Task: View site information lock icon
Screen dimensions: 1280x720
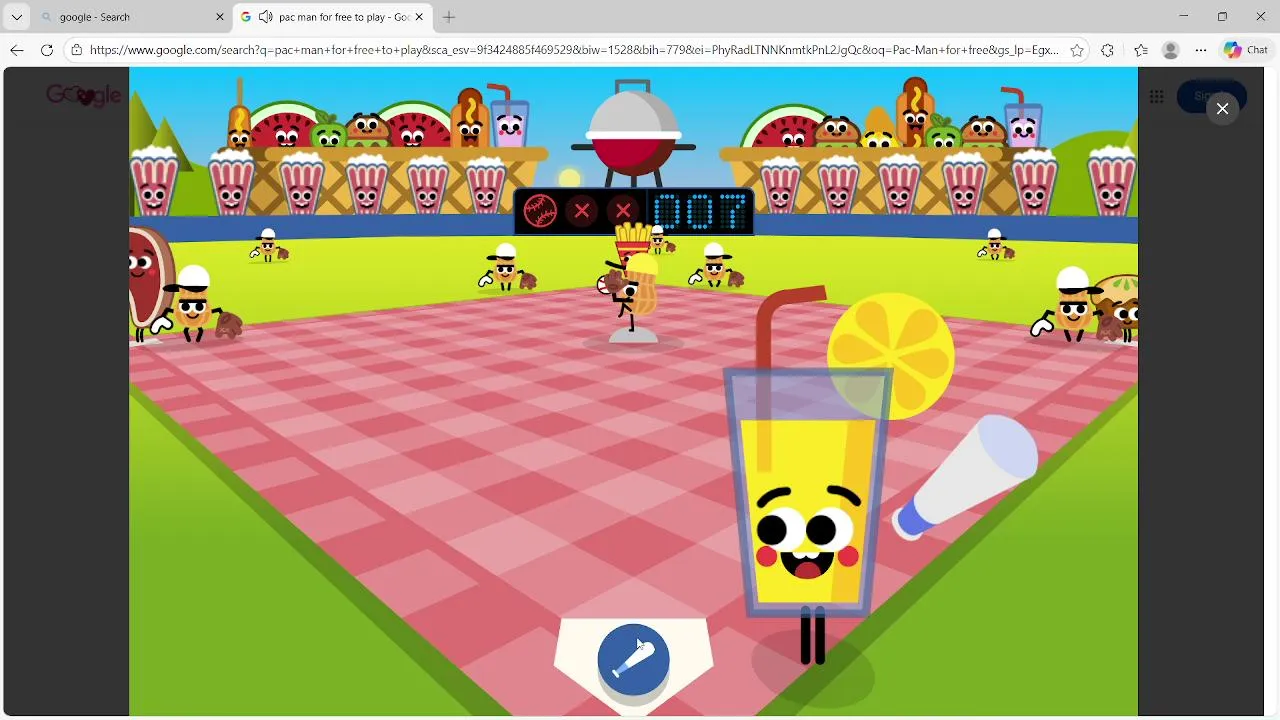Action: click(76, 50)
